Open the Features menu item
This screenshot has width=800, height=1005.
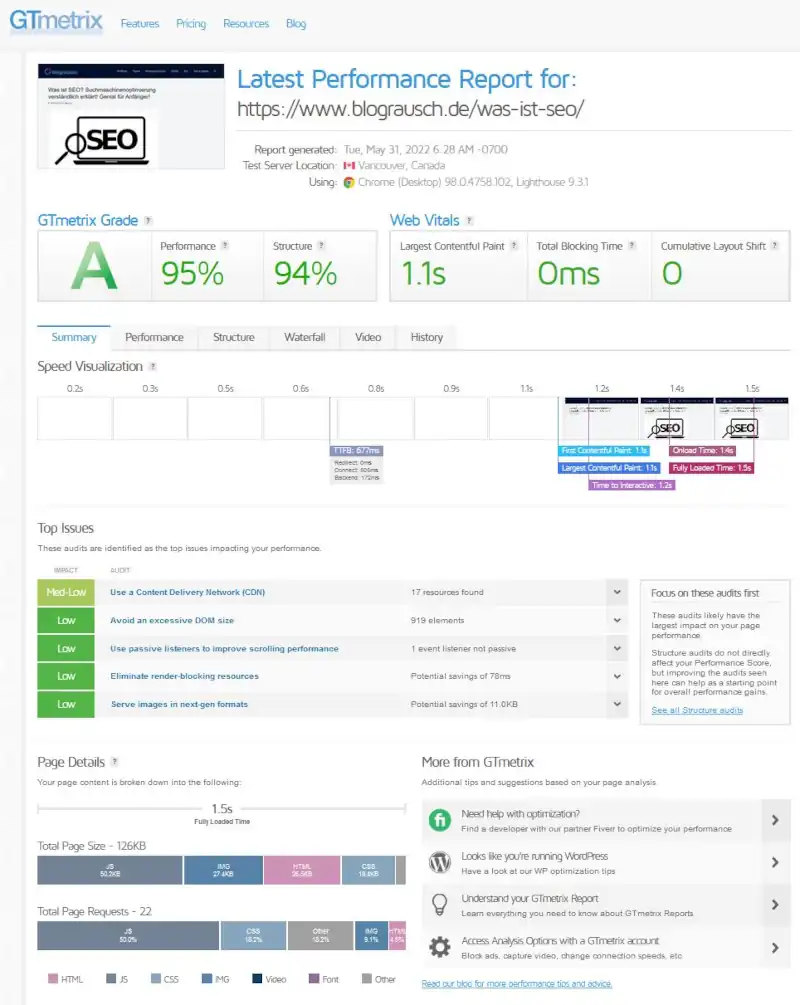click(x=140, y=24)
